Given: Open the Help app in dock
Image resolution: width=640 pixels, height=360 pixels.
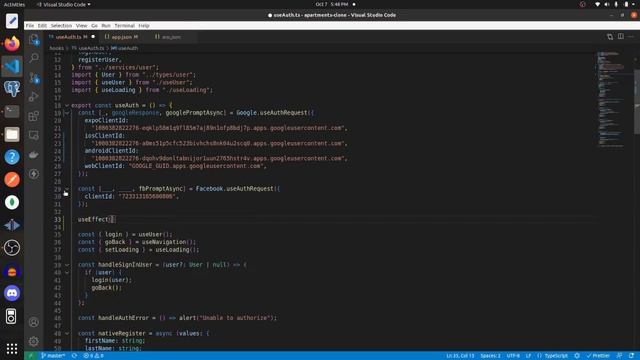Looking at the screenshot, I should [x=12, y=157].
